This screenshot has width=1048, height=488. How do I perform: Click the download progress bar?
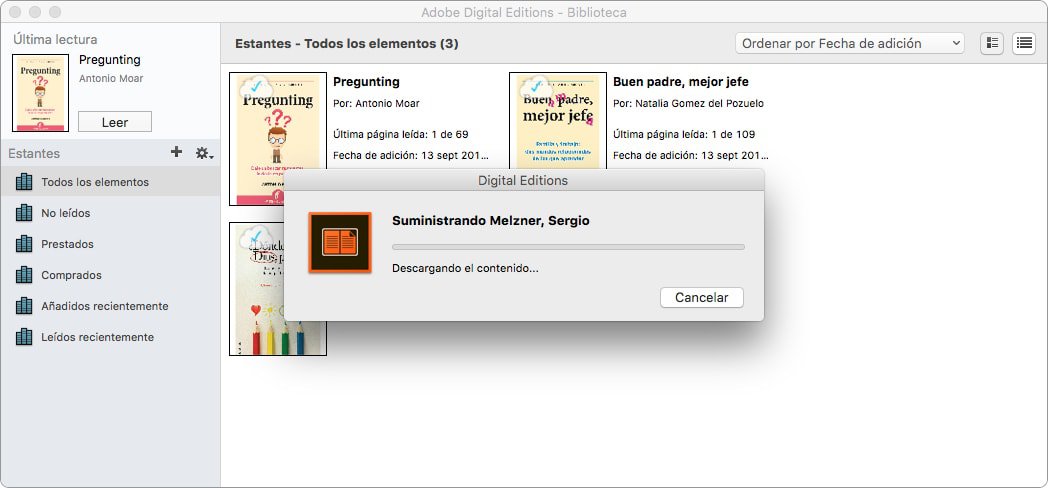click(568, 247)
